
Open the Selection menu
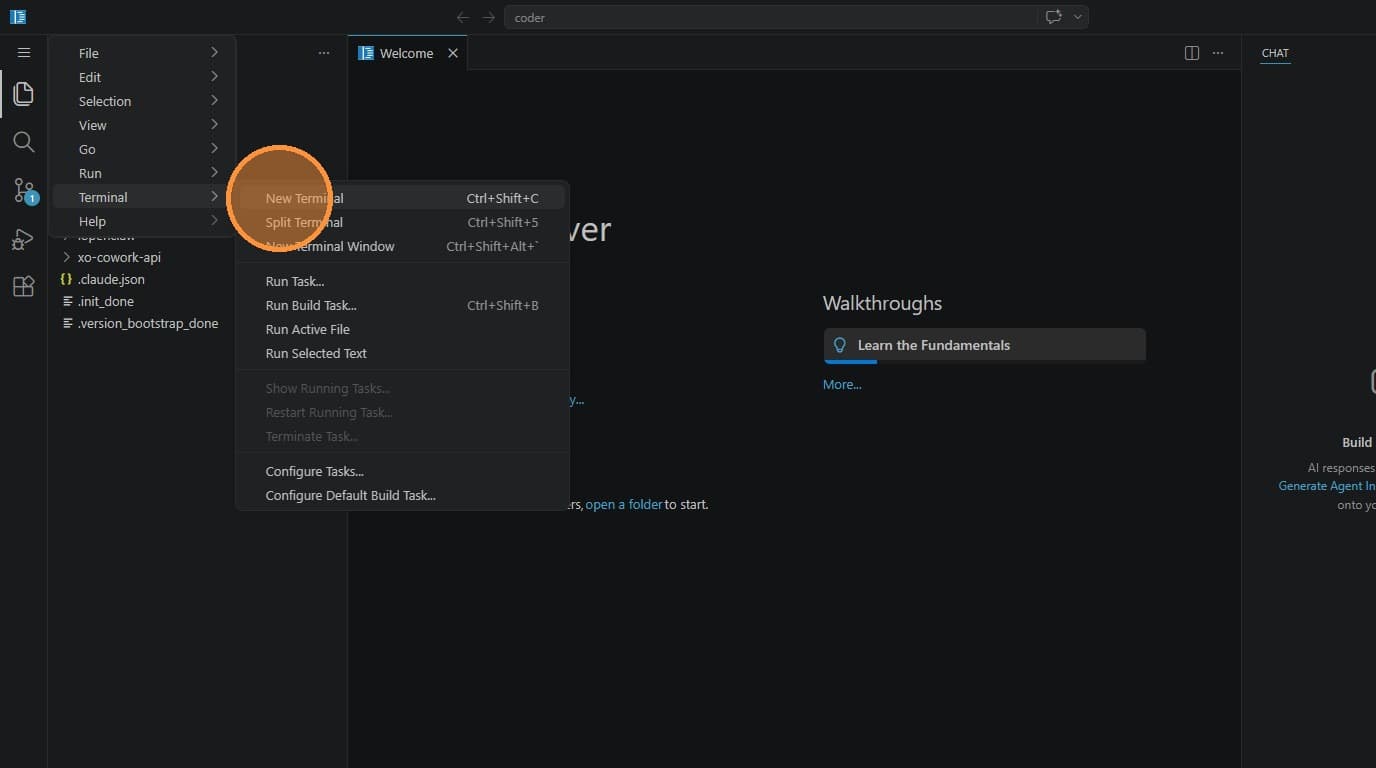point(143,101)
